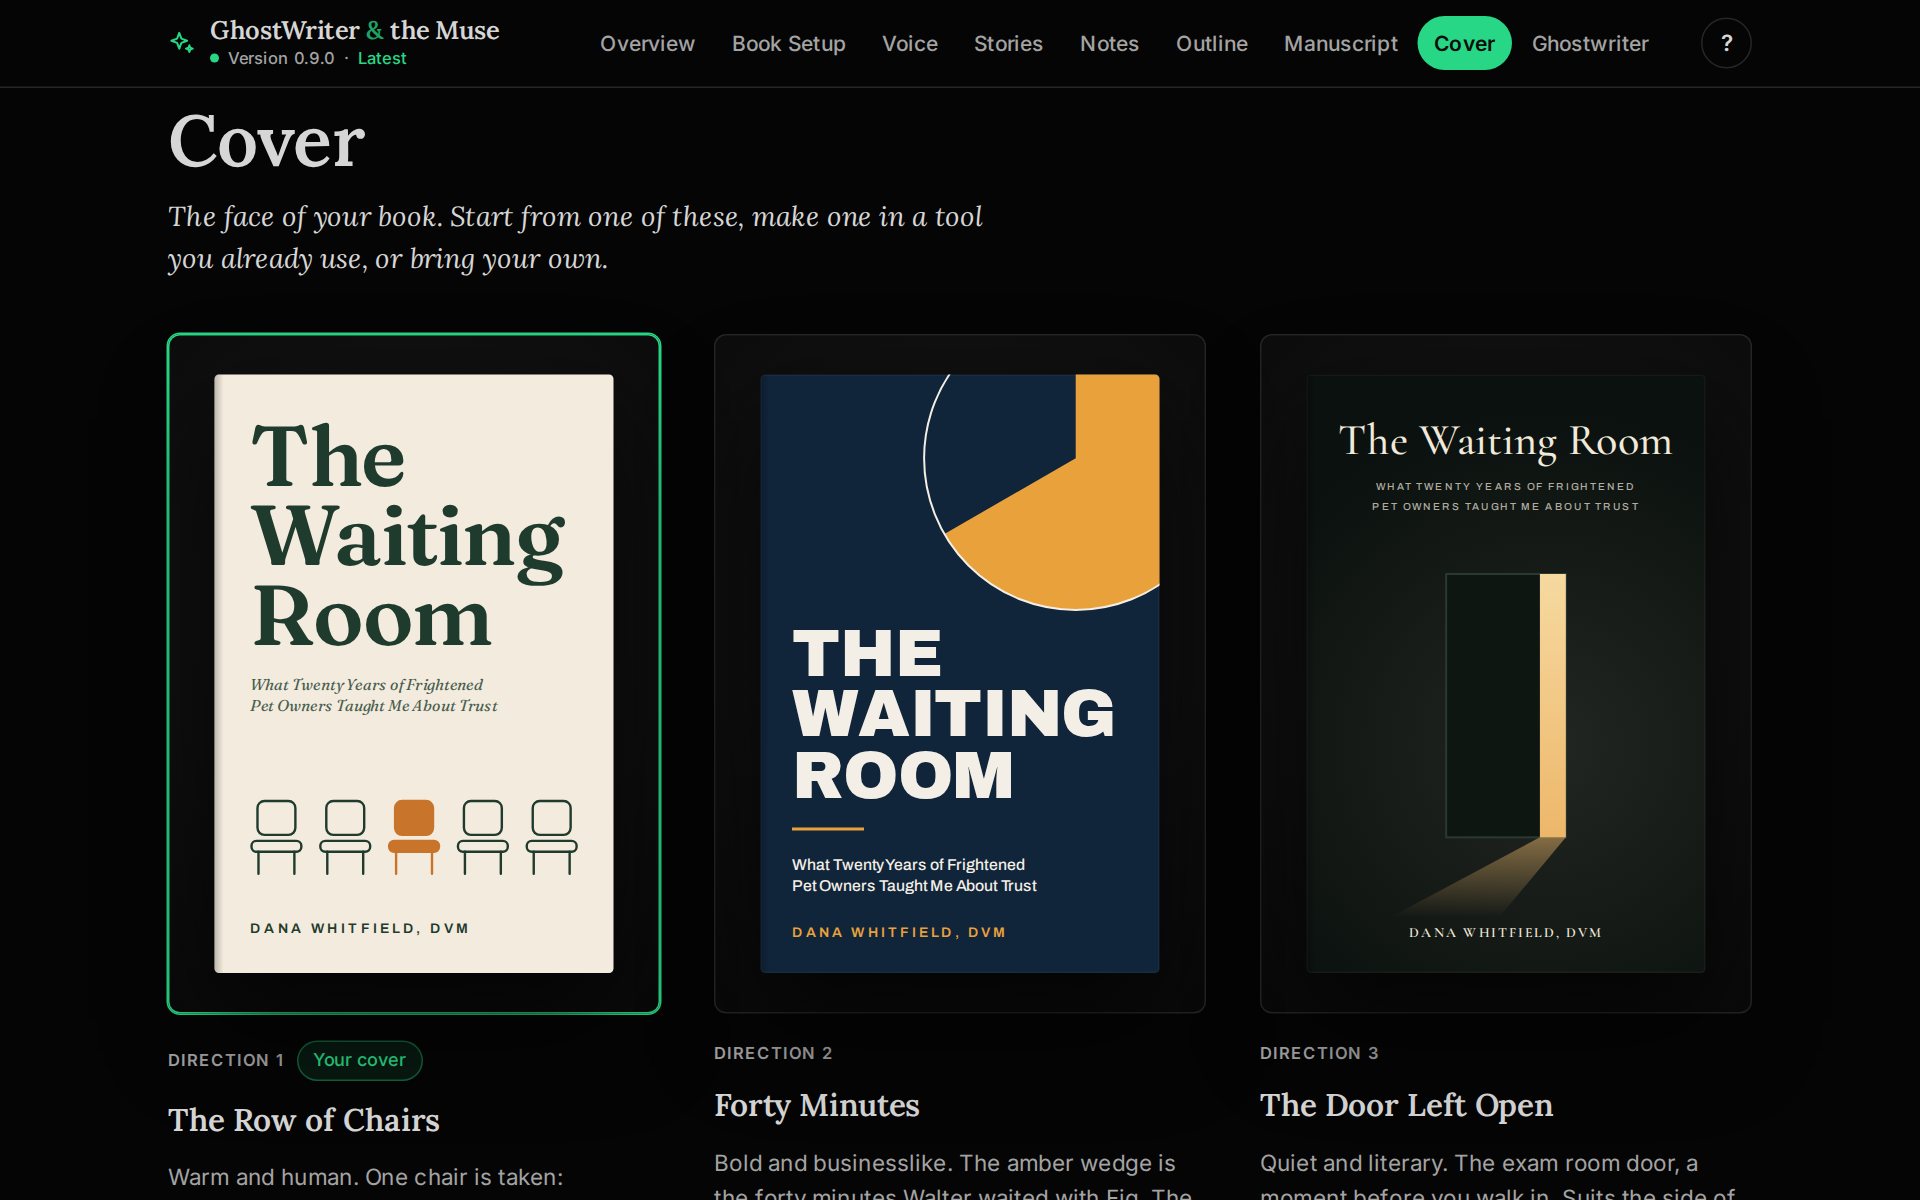
Task: Click the Version 0.9.0 text
Action: 281,58
